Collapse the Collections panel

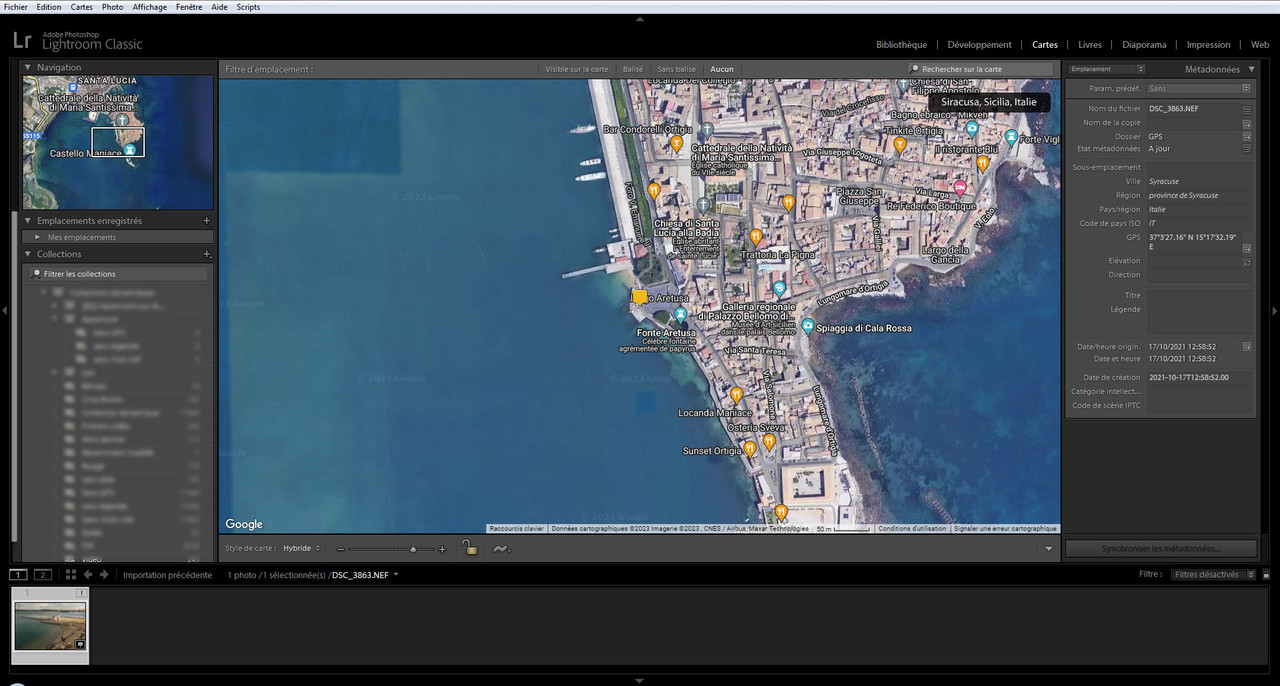click(x=28, y=254)
